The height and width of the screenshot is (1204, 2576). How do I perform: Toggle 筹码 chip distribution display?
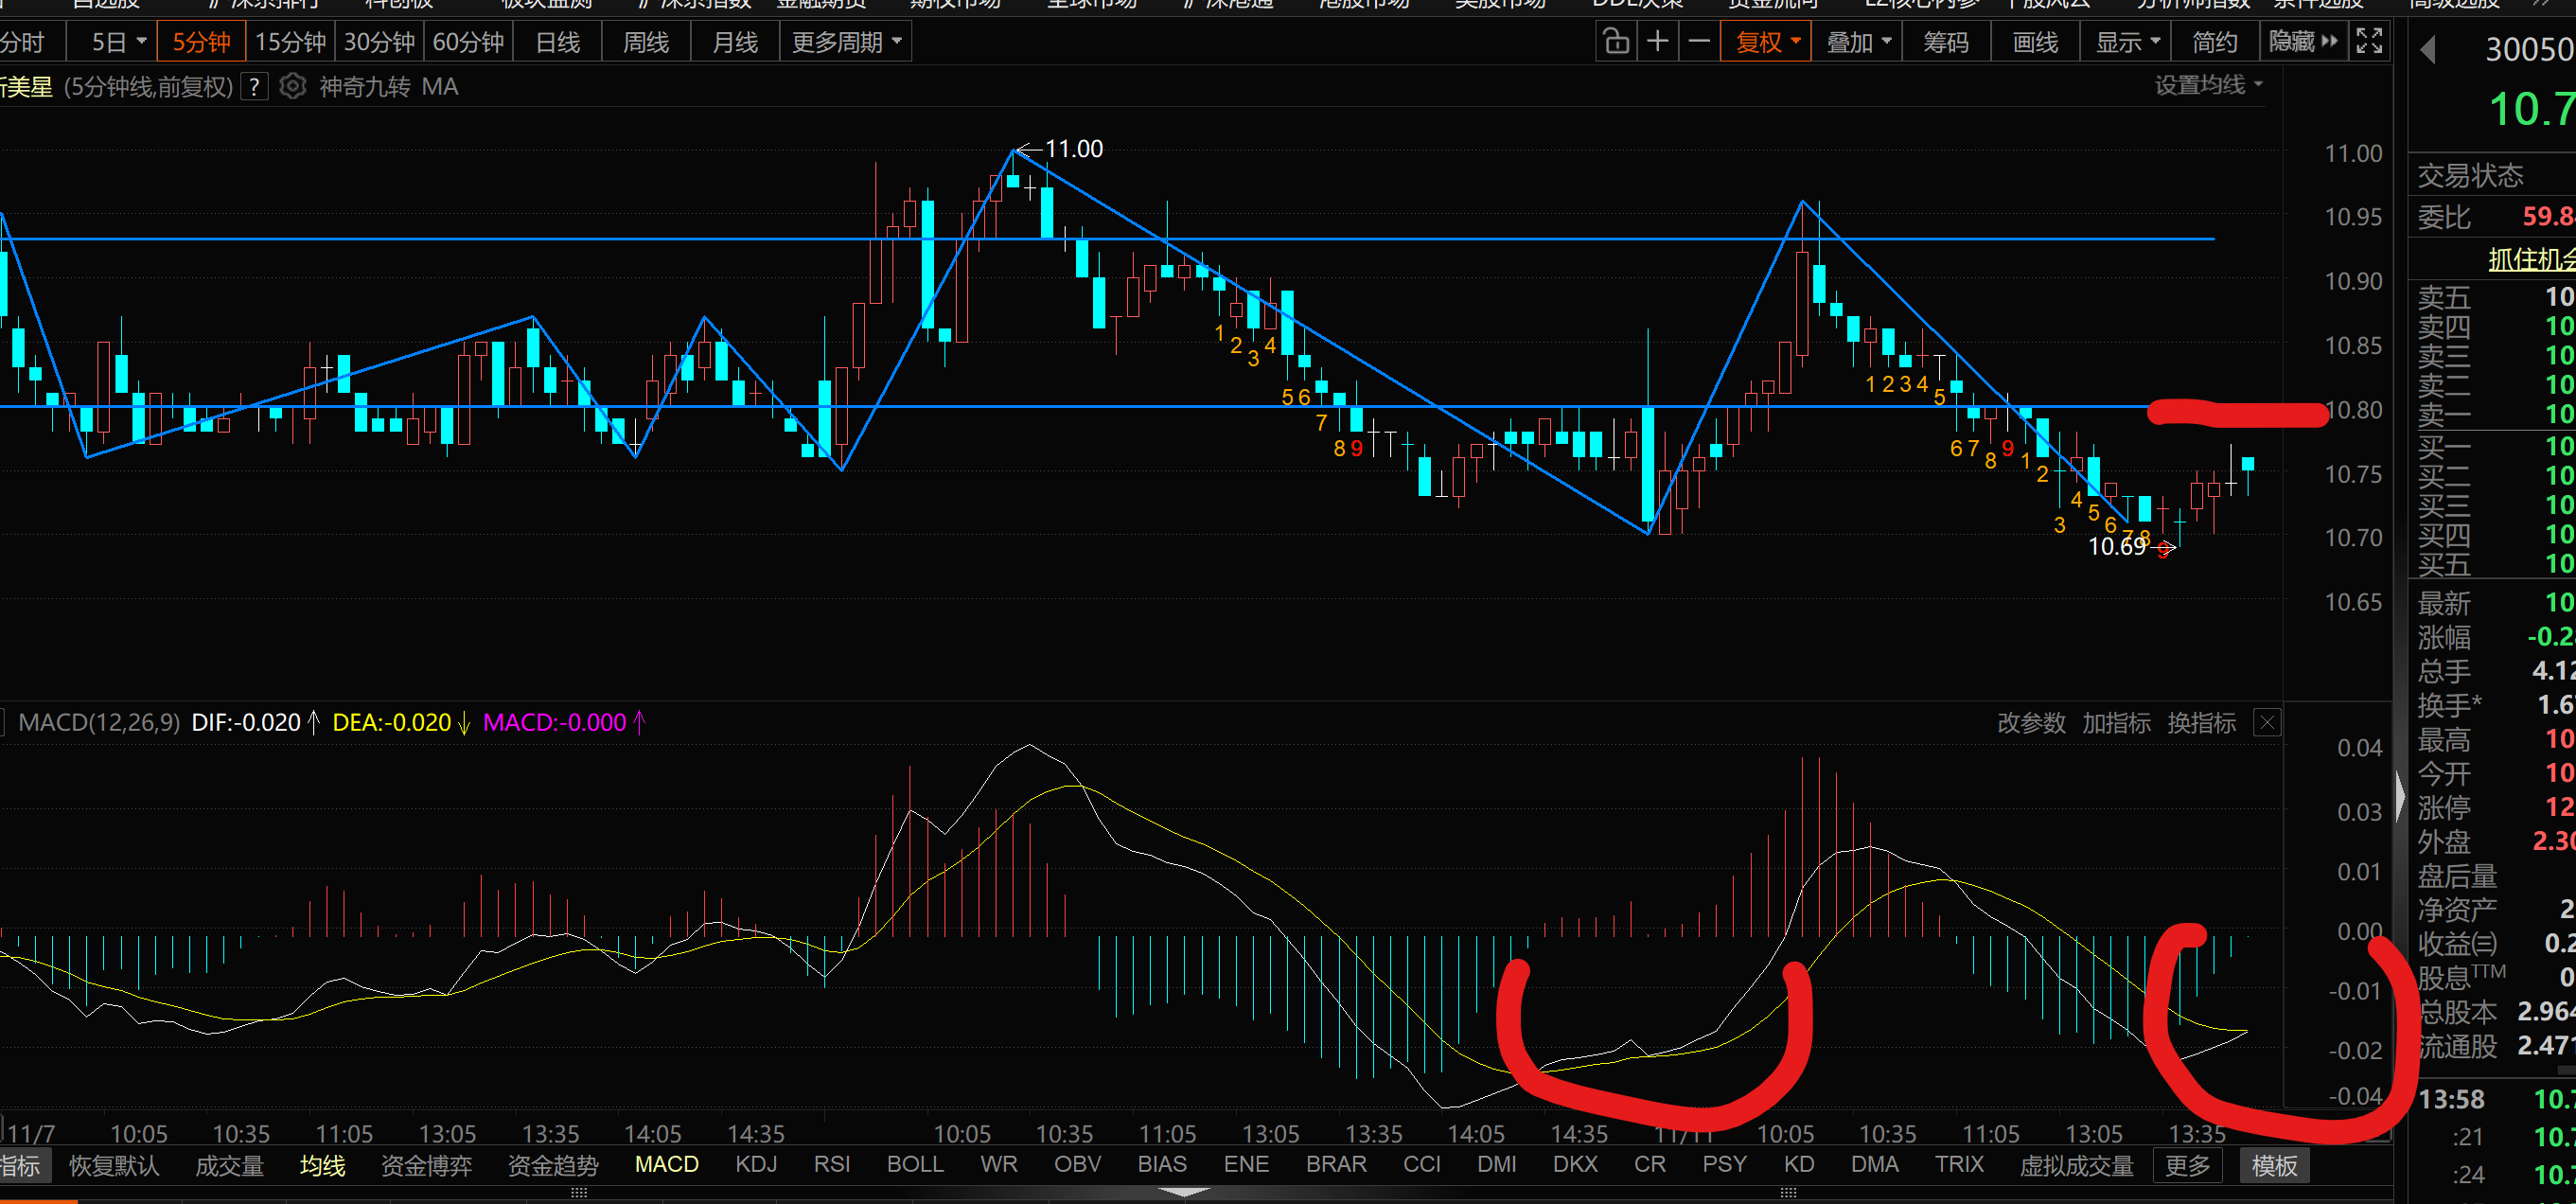1945,42
